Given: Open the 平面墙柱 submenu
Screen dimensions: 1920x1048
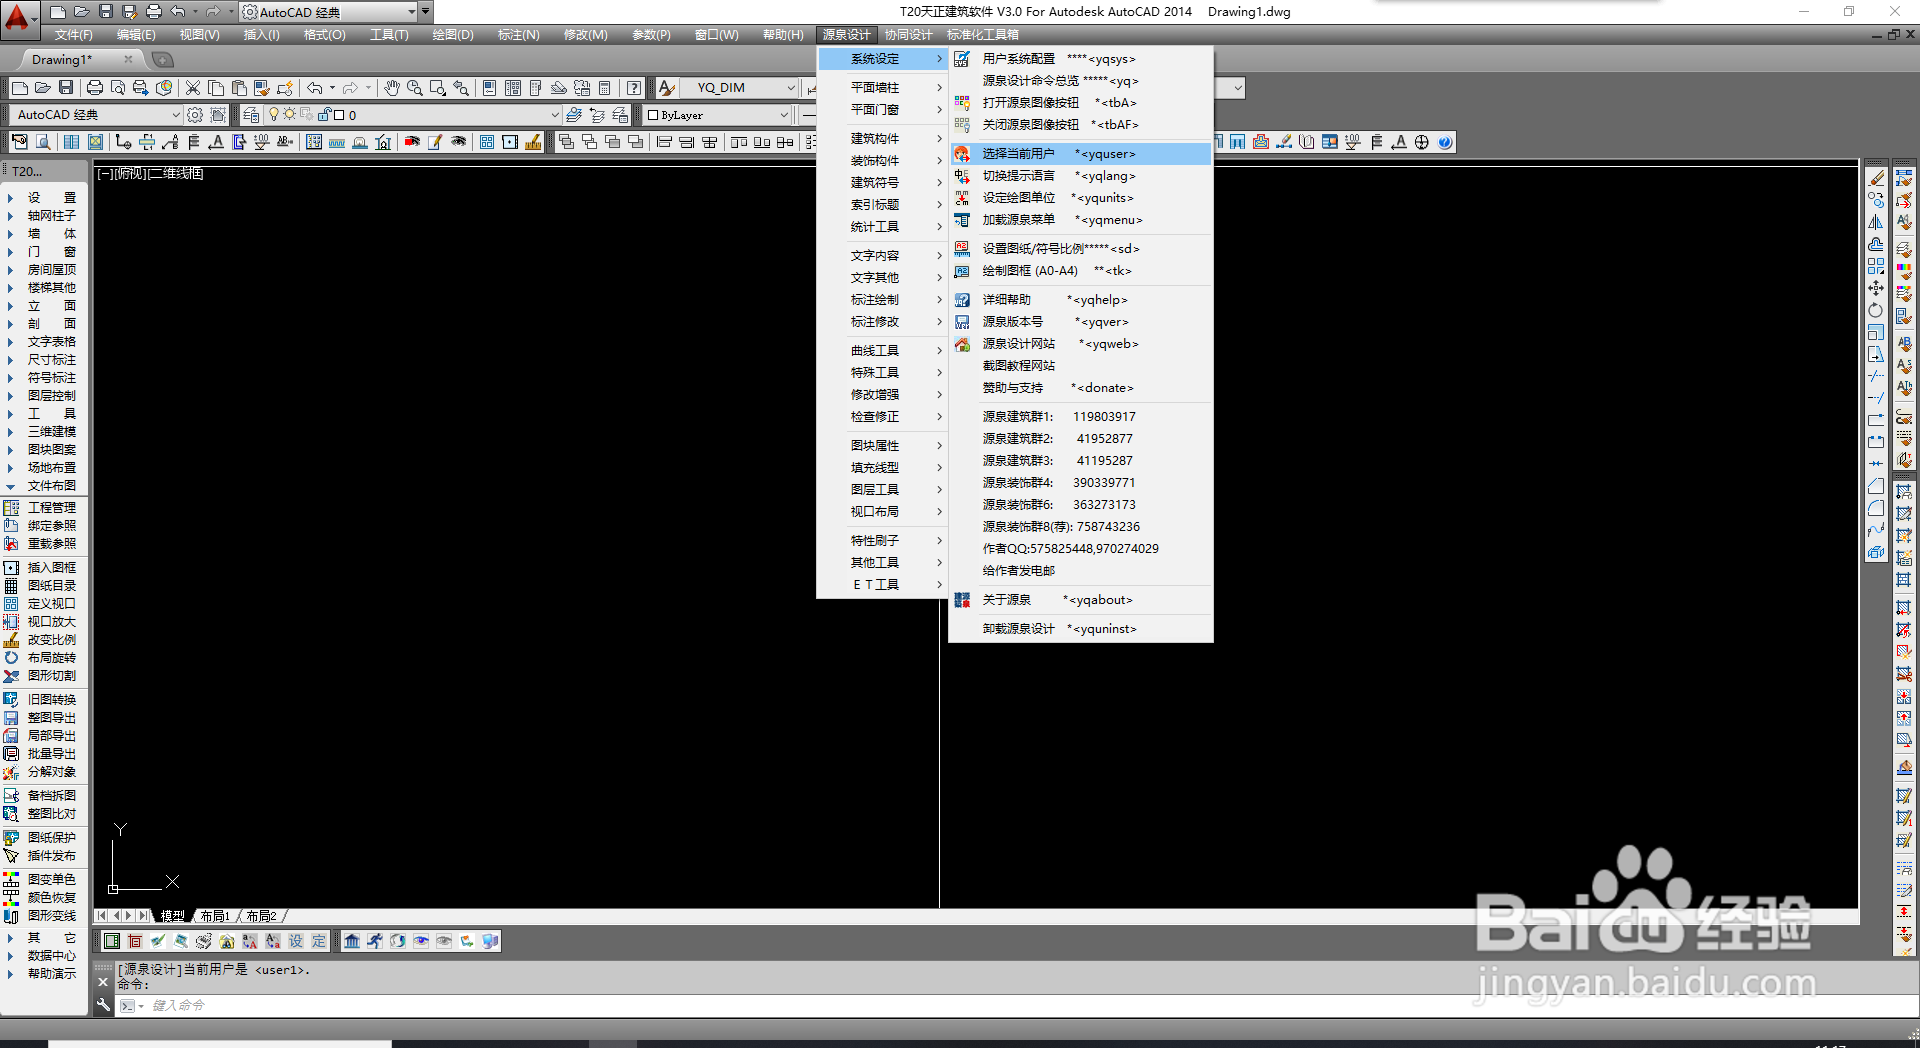Looking at the screenshot, I should tap(882, 88).
